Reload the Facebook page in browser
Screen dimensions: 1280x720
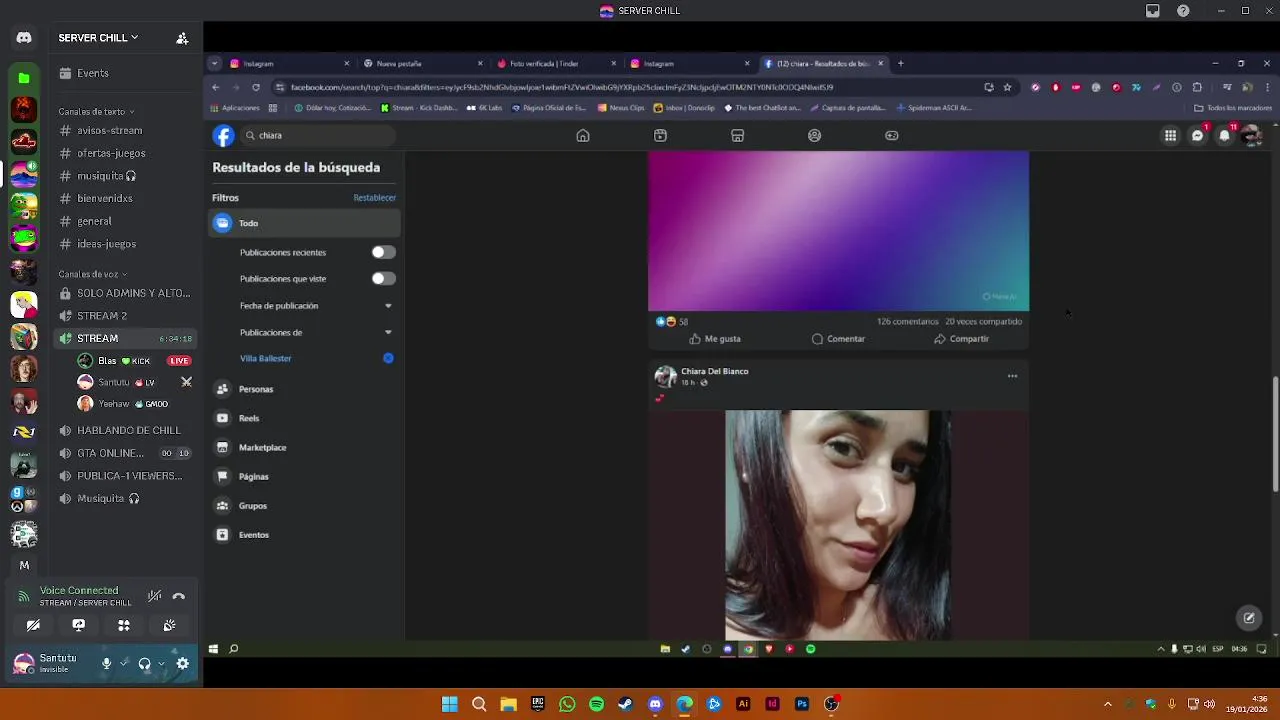point(256,87)
